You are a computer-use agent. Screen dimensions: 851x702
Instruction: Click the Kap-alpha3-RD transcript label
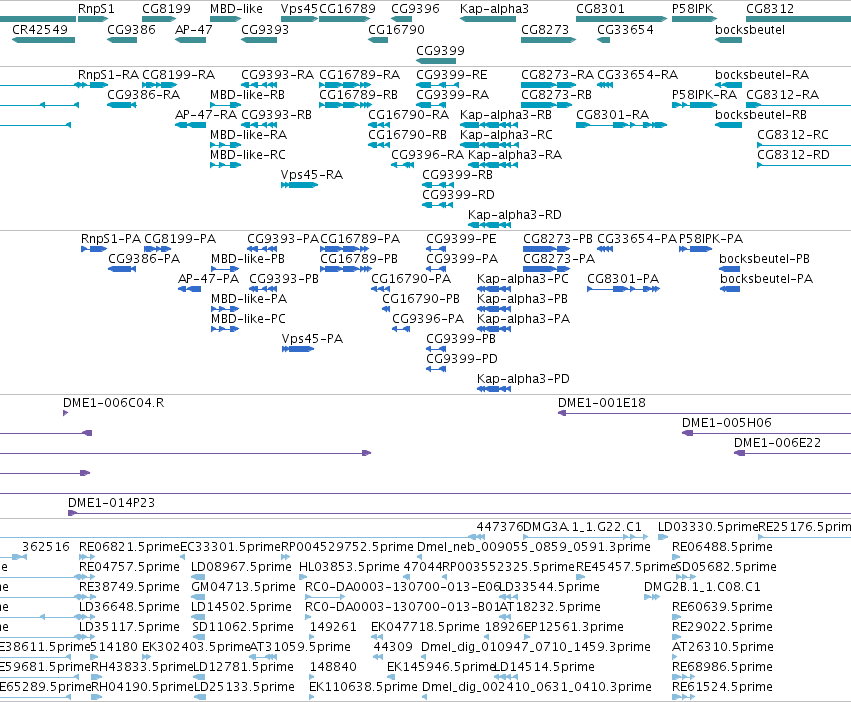point(515,214)
